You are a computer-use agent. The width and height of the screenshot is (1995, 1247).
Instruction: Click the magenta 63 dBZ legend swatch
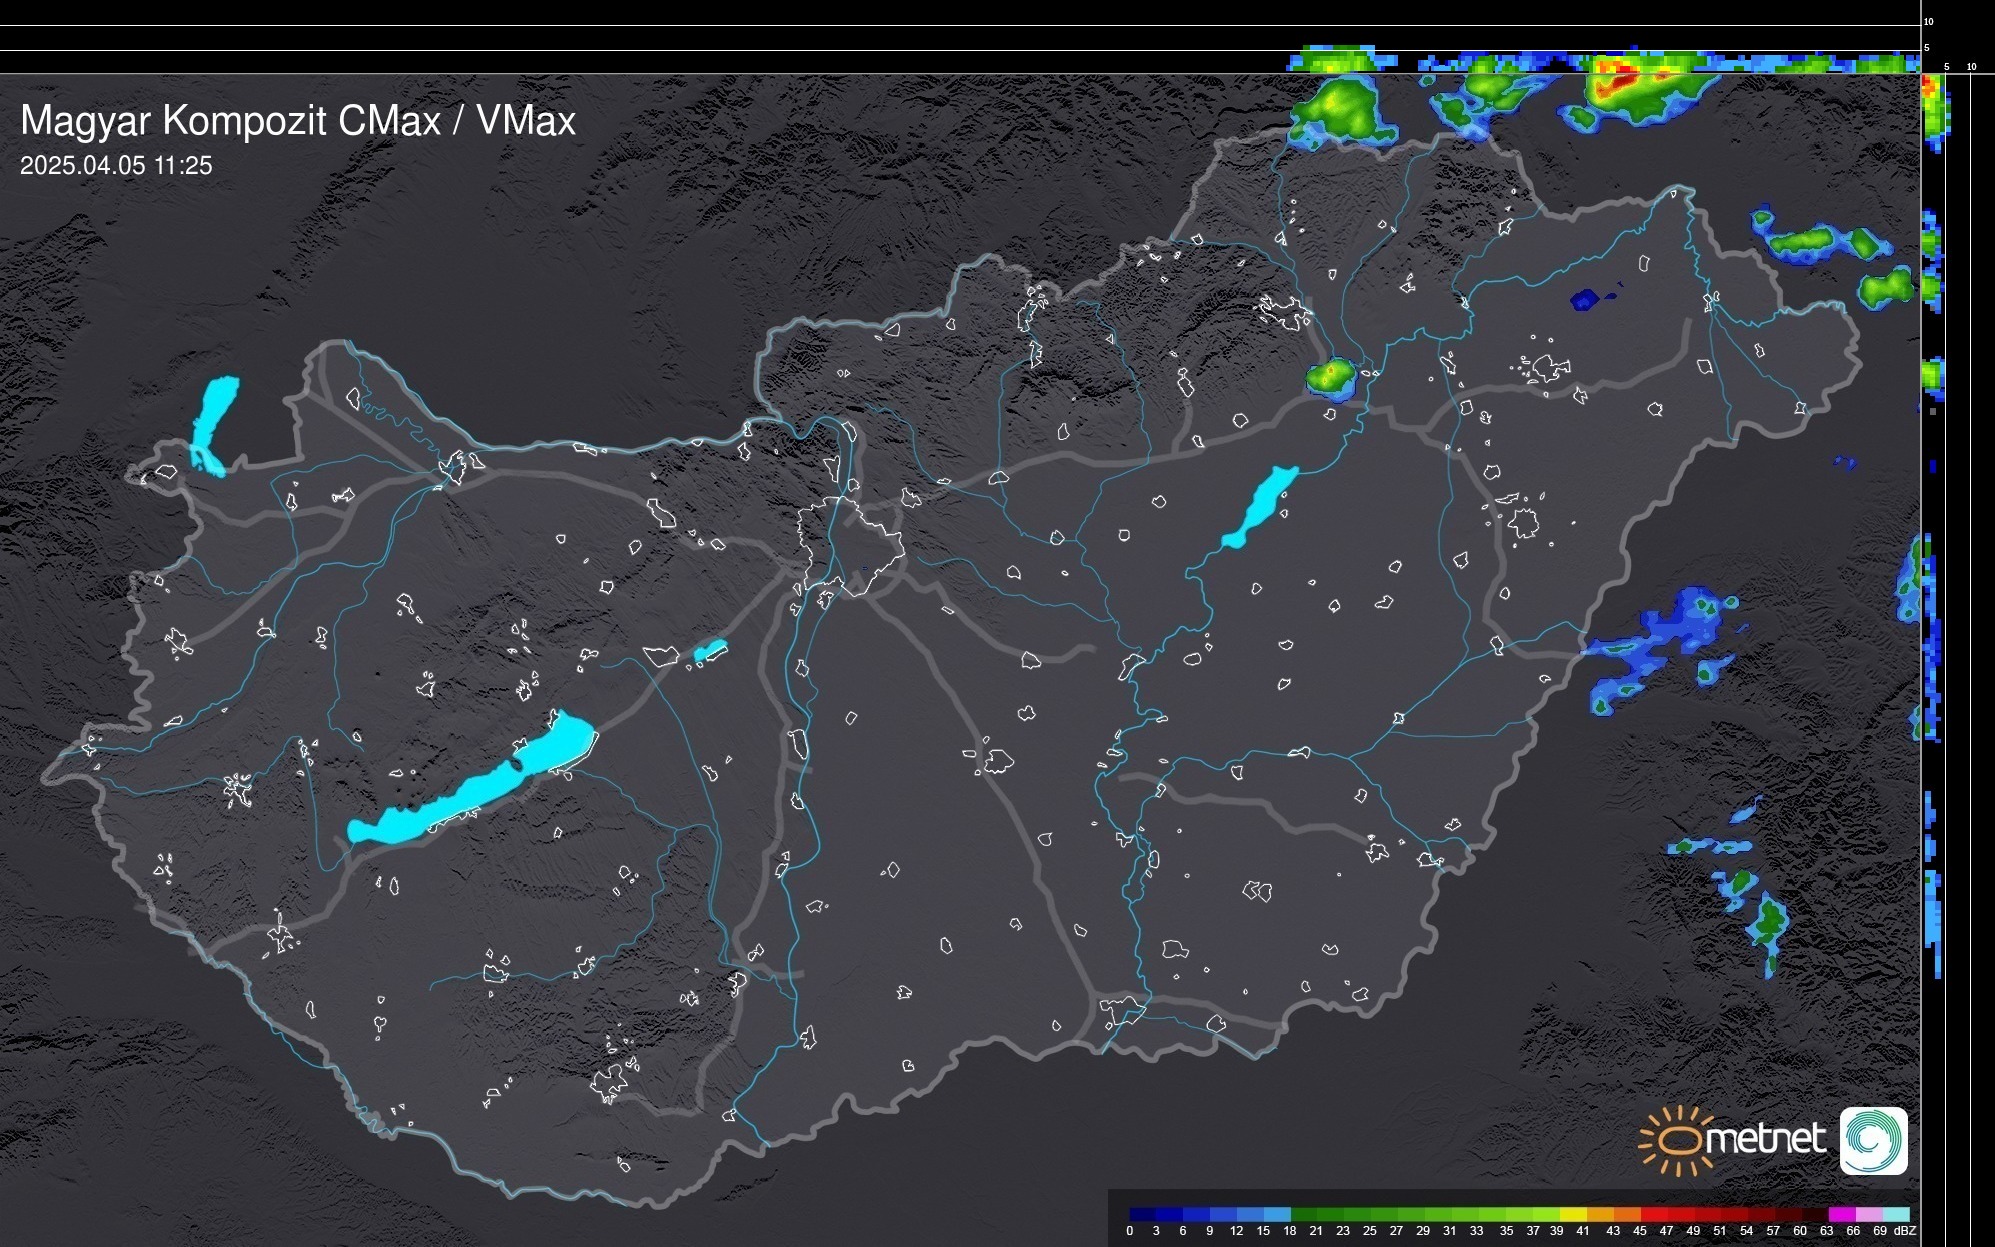pos(1840,1214)
